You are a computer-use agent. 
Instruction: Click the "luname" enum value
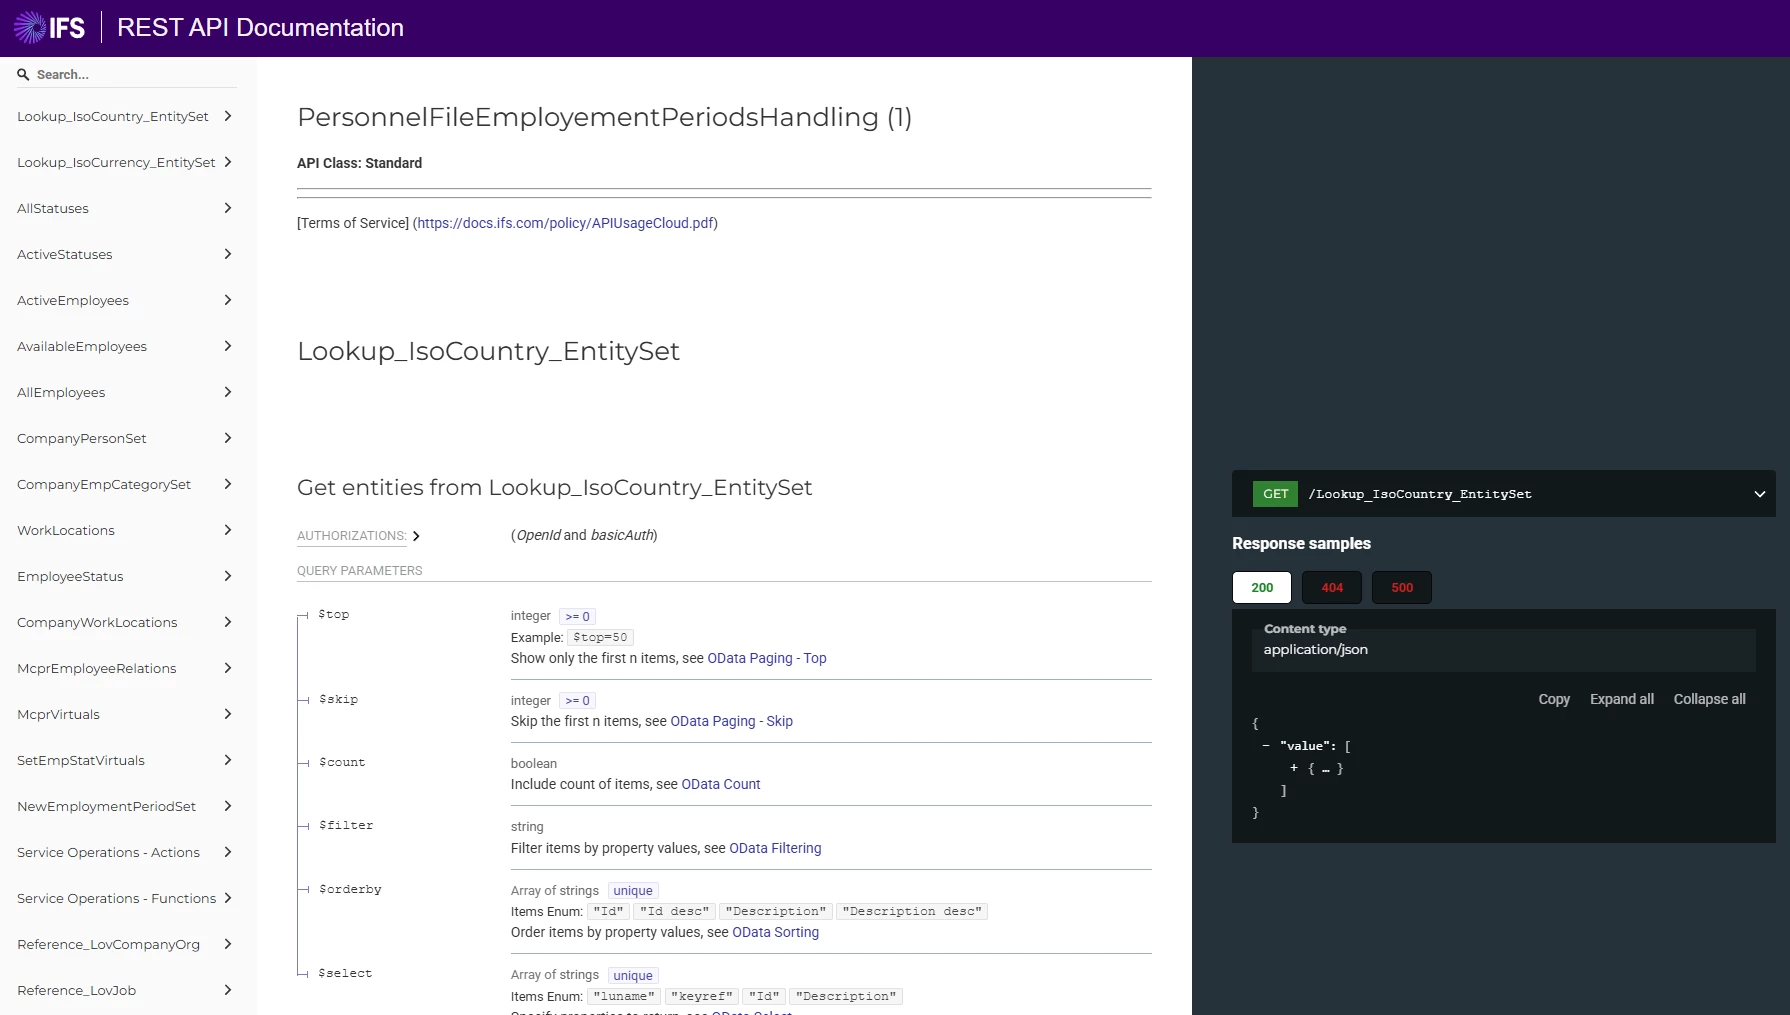[x=624, y=997]
